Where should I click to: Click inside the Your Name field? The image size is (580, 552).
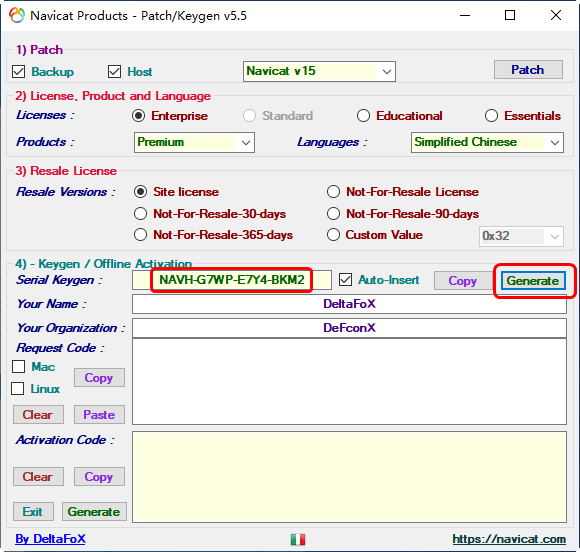click(349, 304)
